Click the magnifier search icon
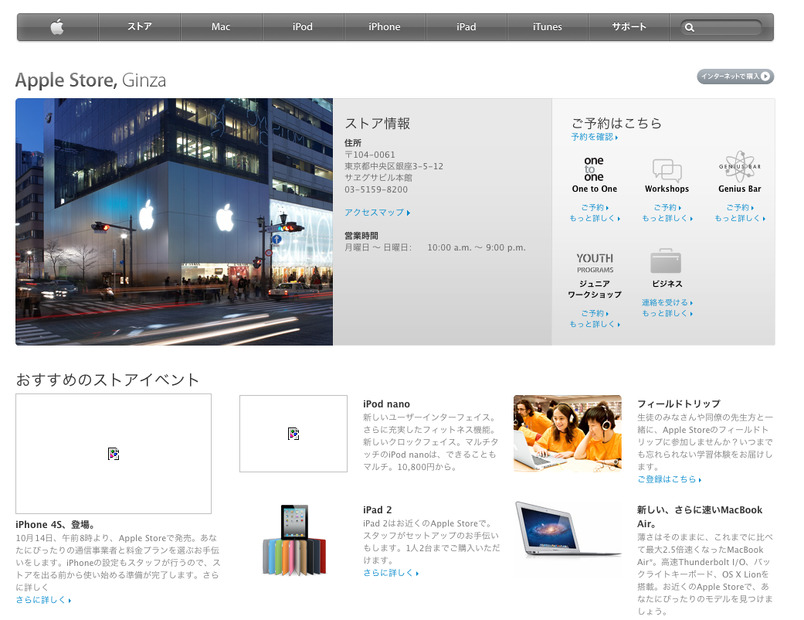Viewport: 804px width, 620px height. (x=690, y=28)
